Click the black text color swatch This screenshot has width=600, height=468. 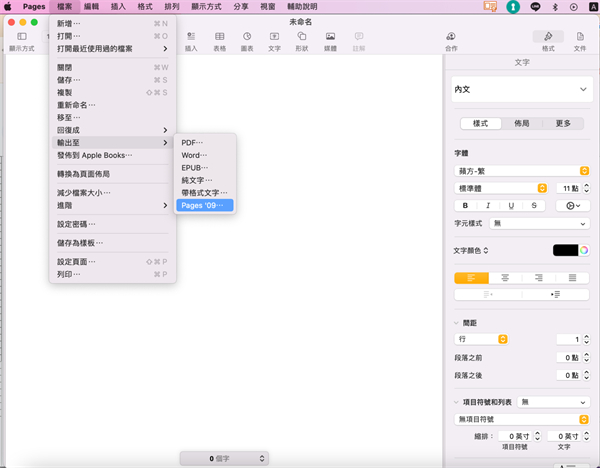click(x=566, y=249)
